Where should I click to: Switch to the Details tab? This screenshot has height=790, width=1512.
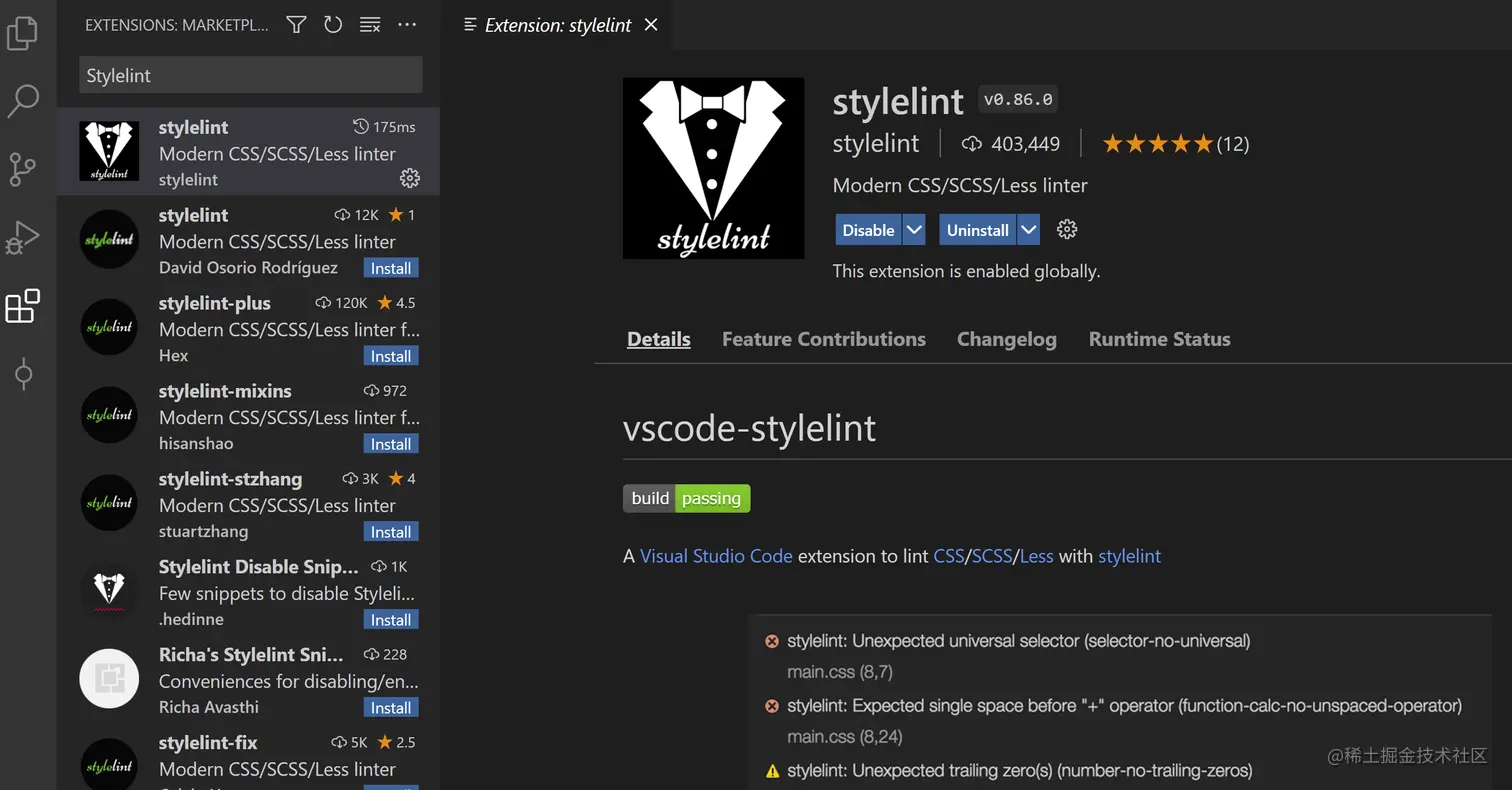pyautogui.click(x=659, y=339)
